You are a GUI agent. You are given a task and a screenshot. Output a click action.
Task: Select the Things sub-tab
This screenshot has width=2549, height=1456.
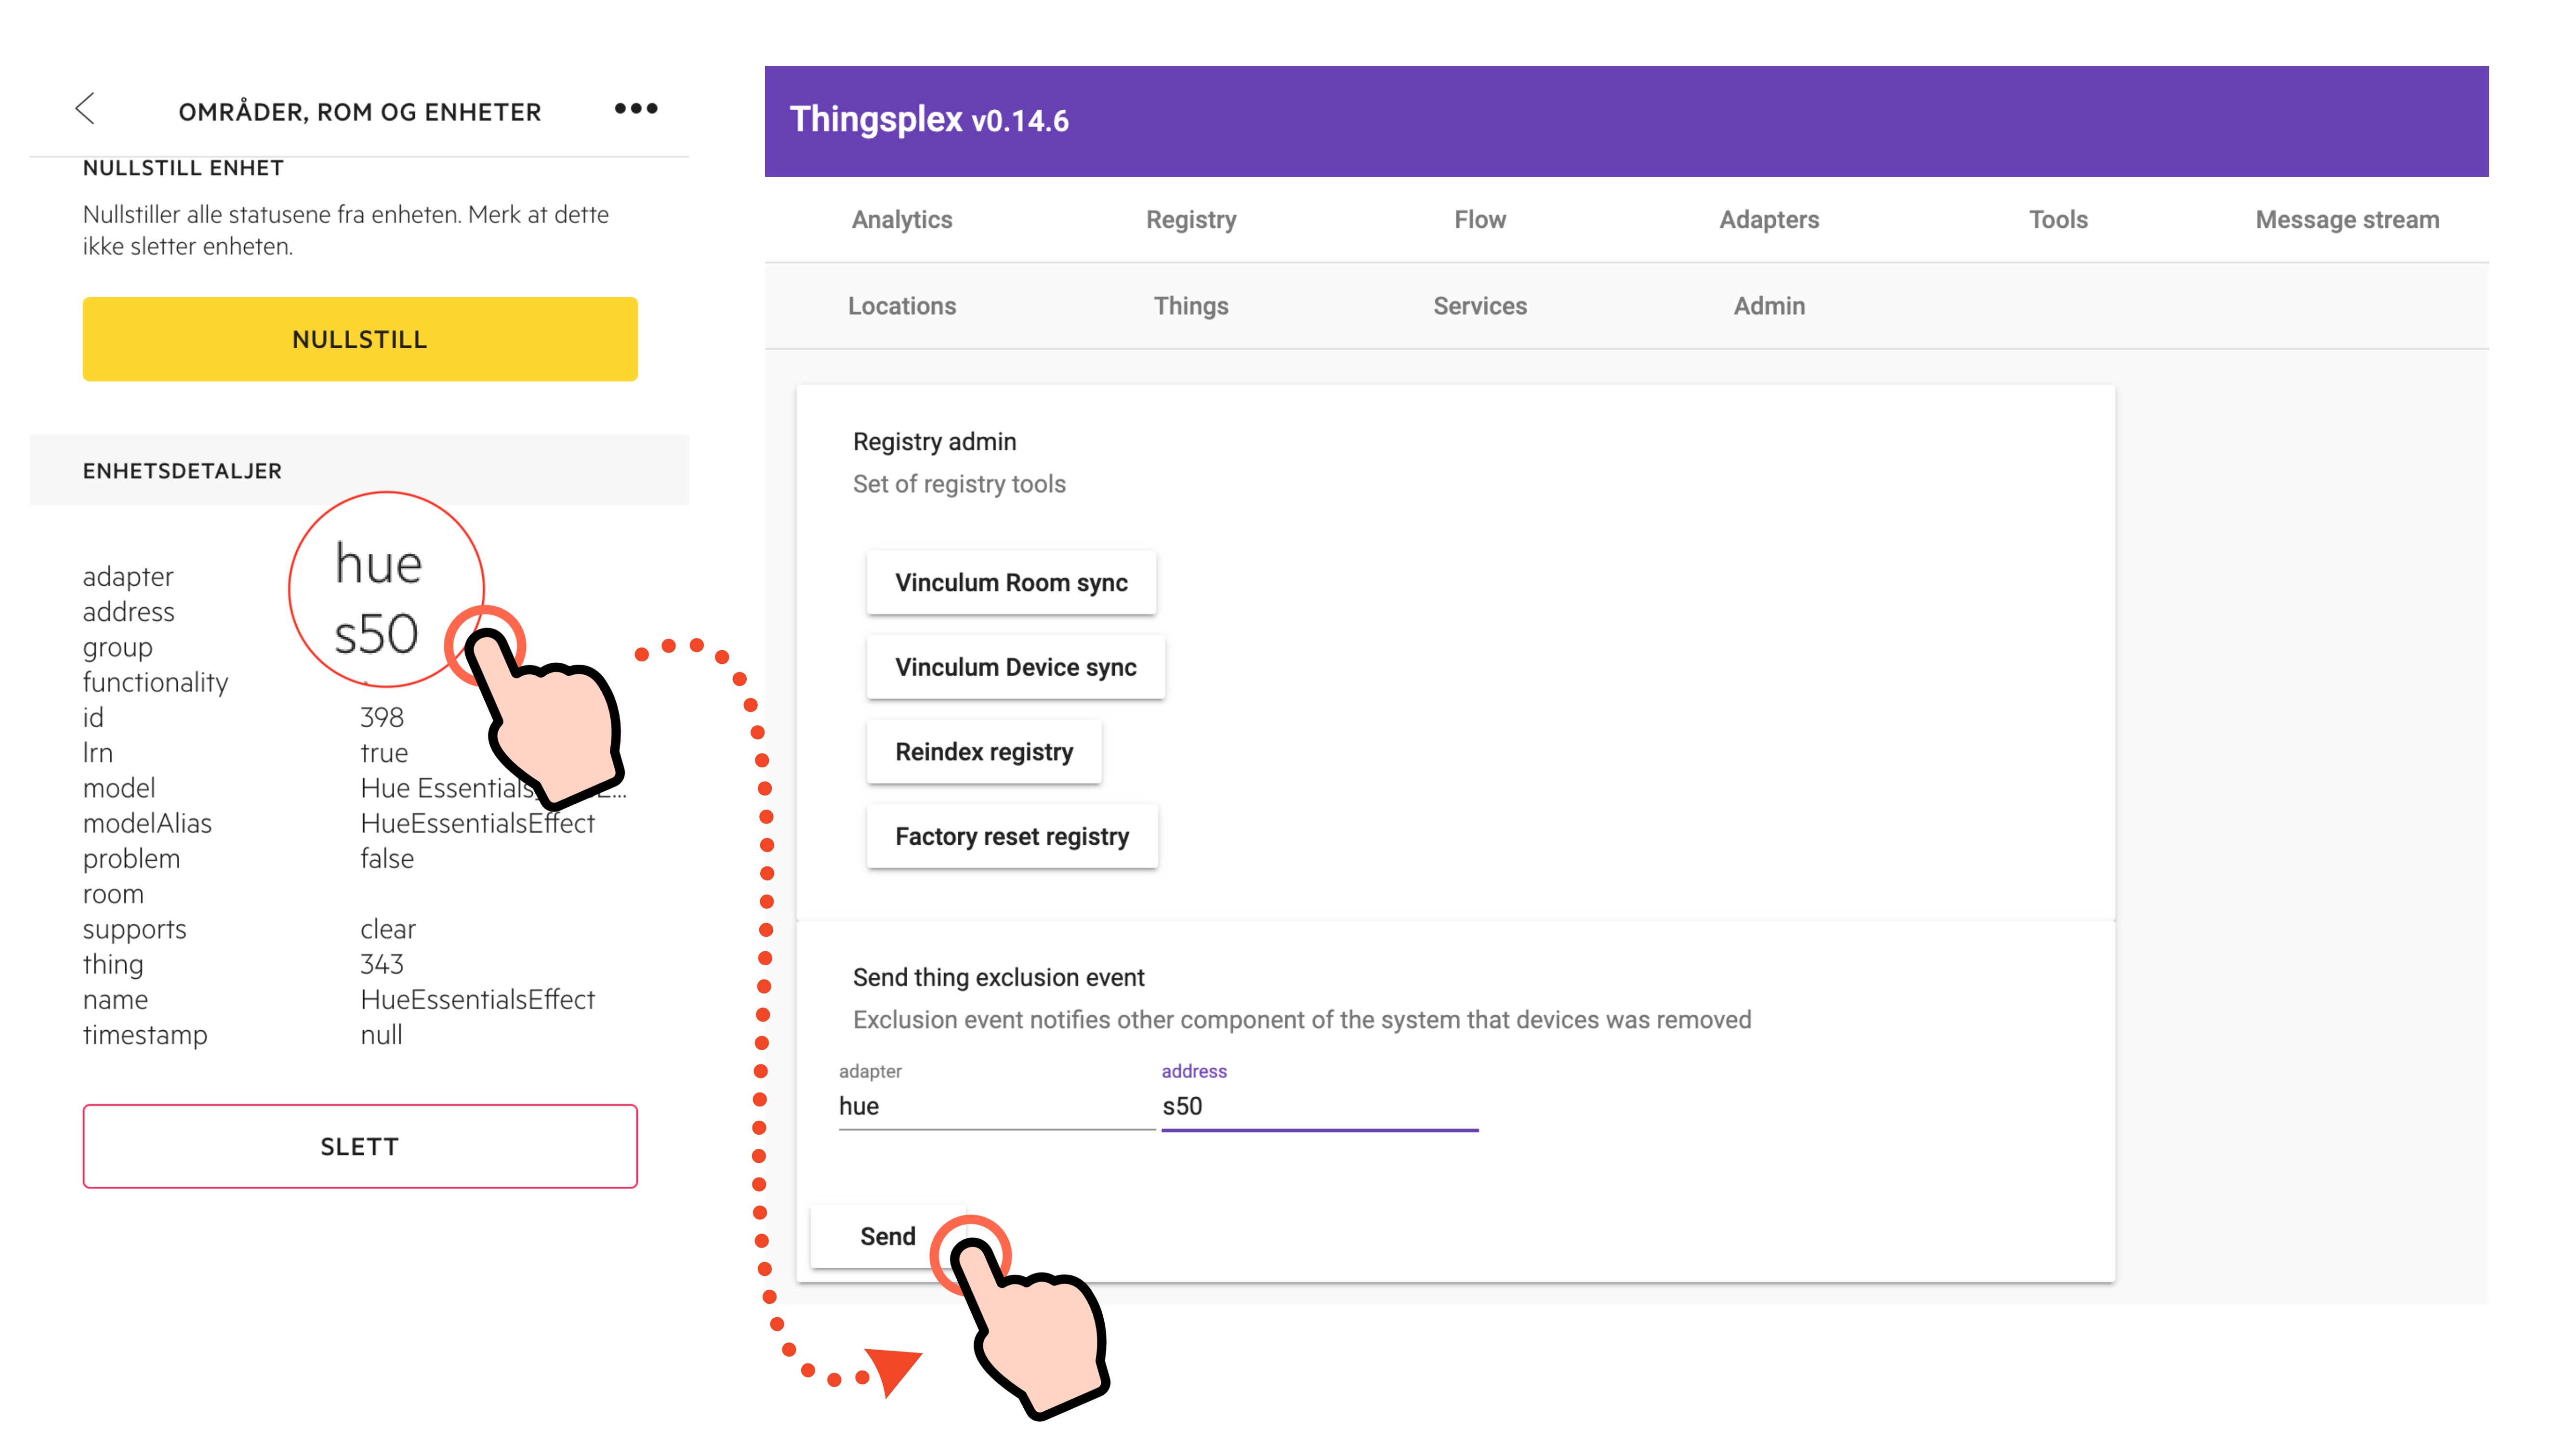(1191, 306)
